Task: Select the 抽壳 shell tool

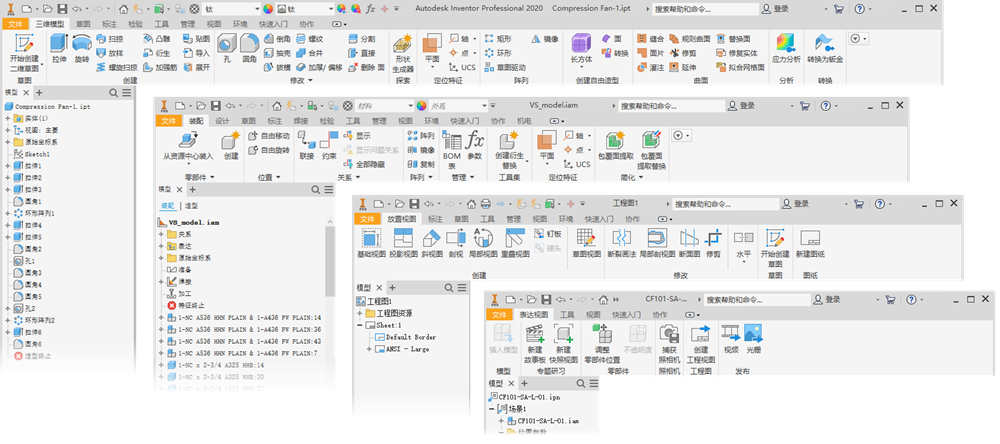Action: (277, 53)
